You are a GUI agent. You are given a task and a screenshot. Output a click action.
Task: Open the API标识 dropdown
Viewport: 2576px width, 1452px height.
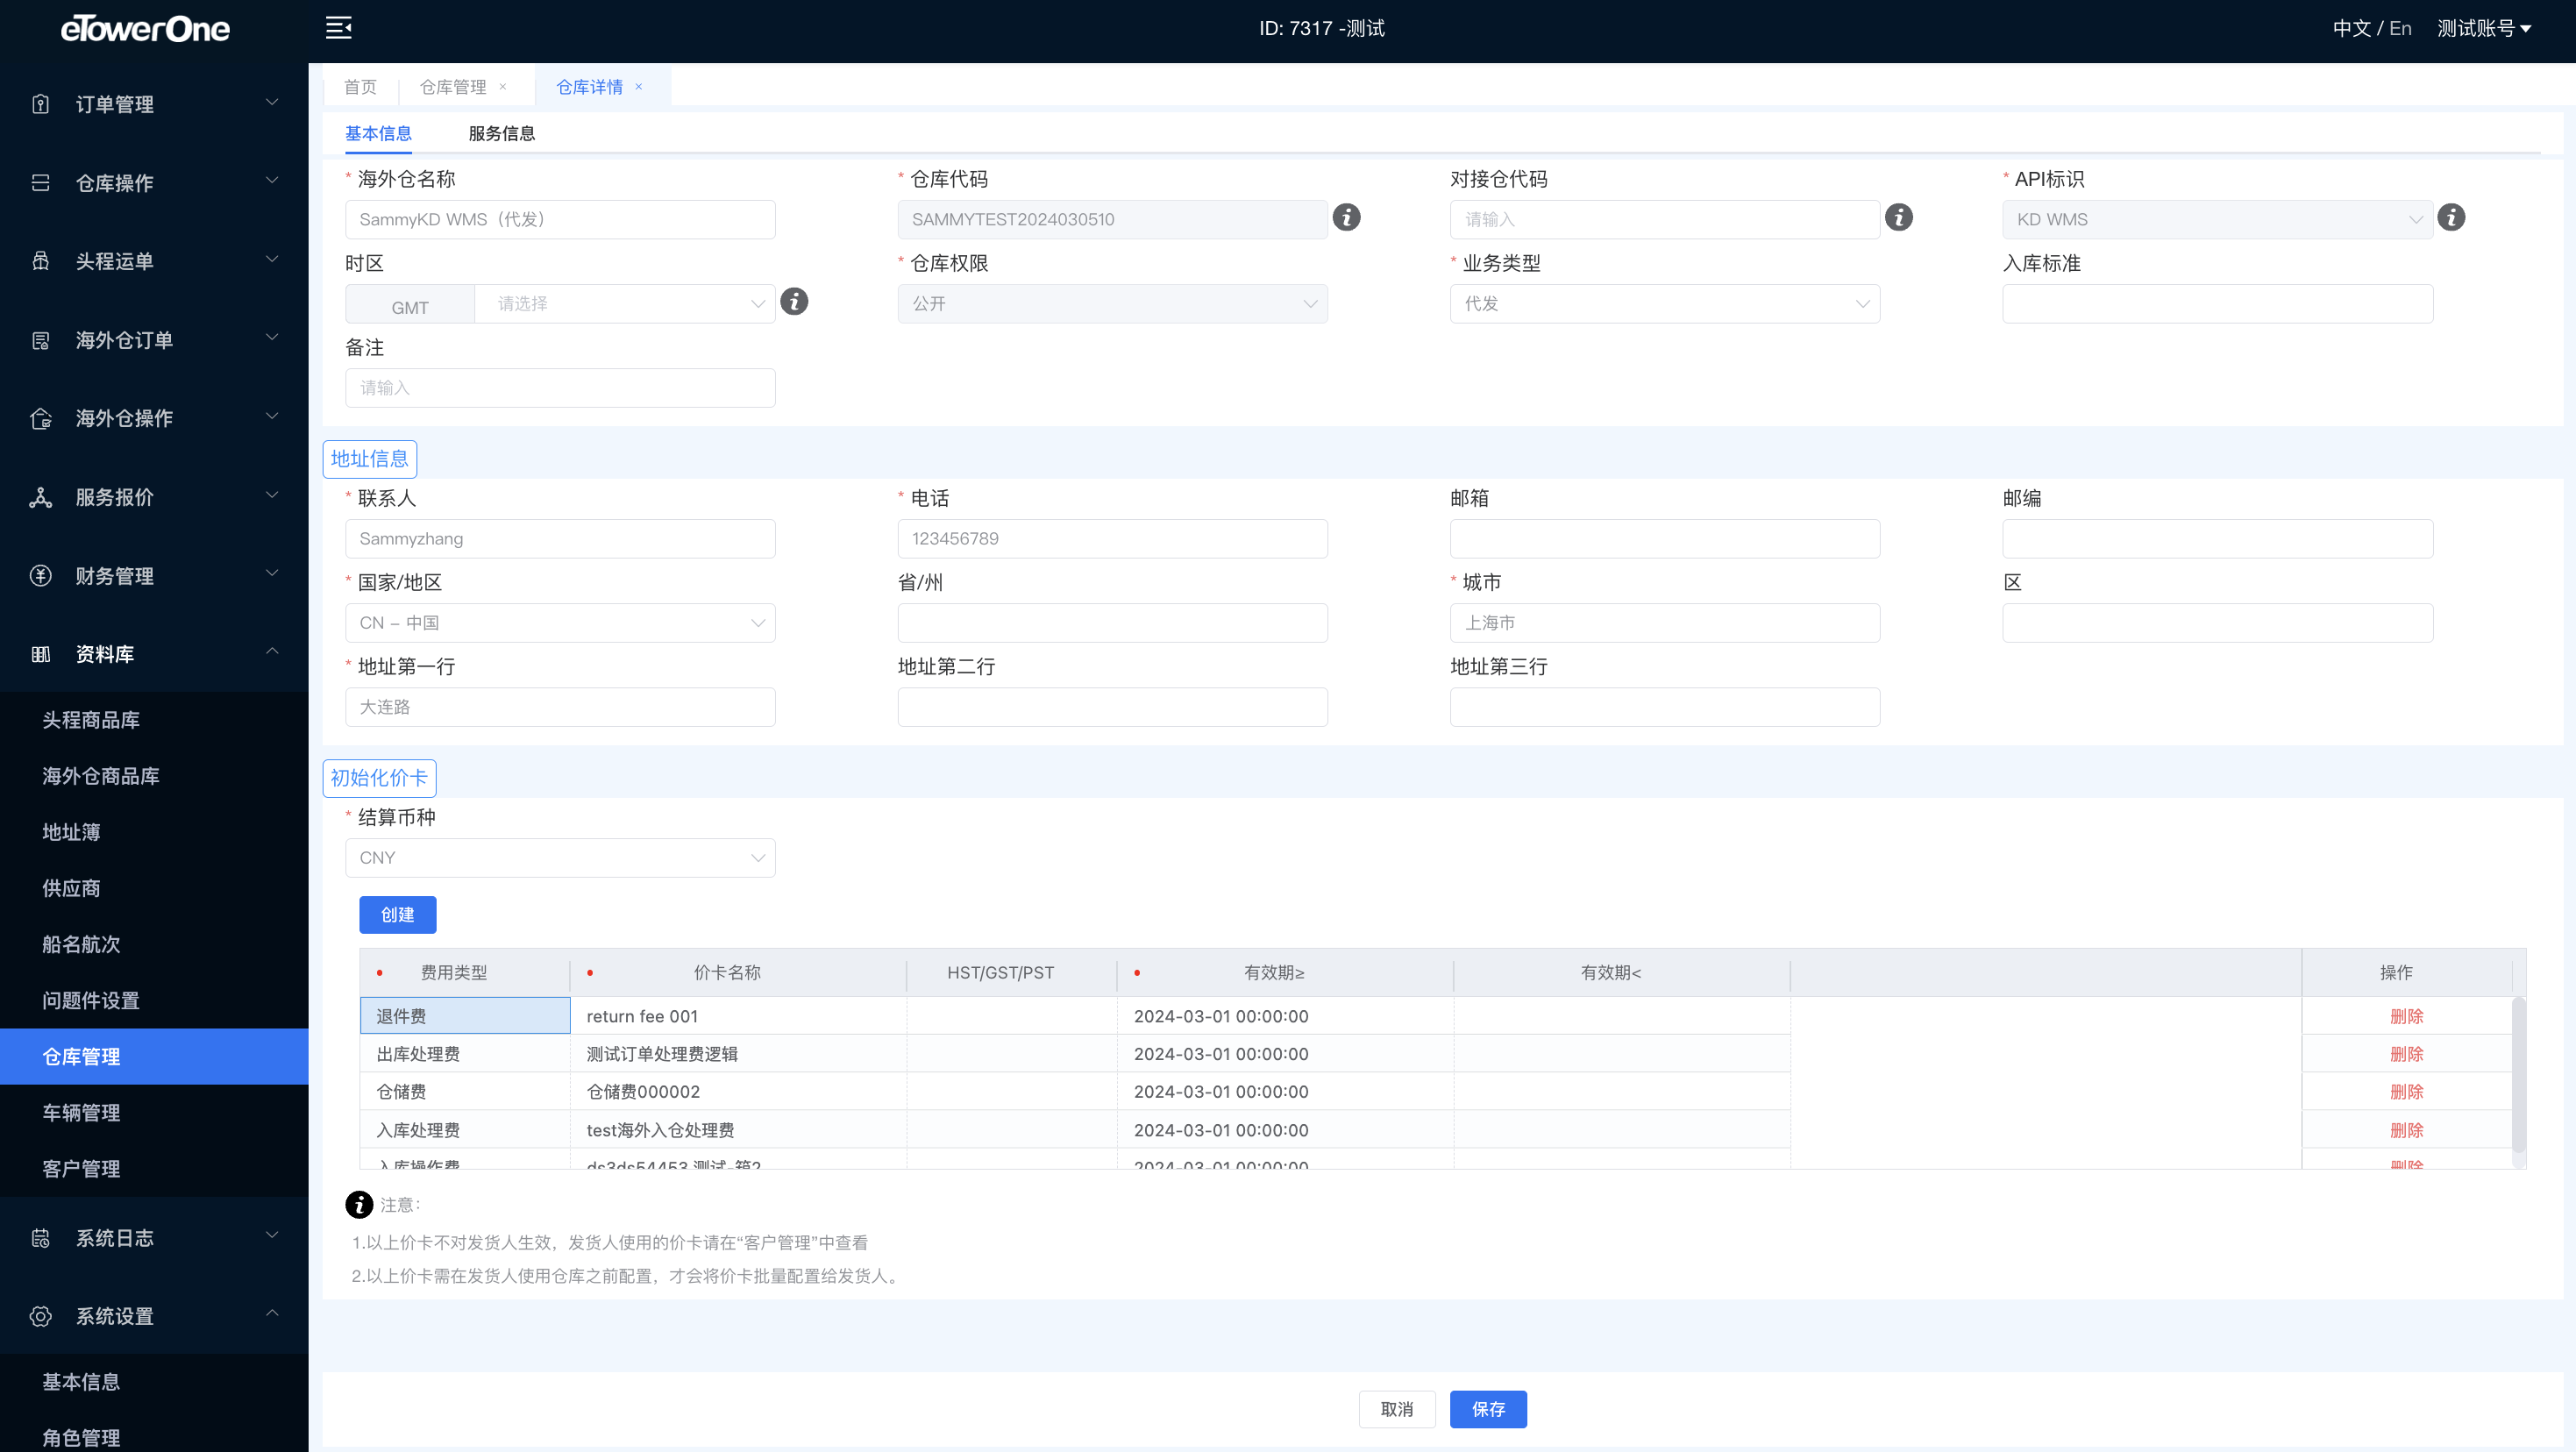[2217, 219]
